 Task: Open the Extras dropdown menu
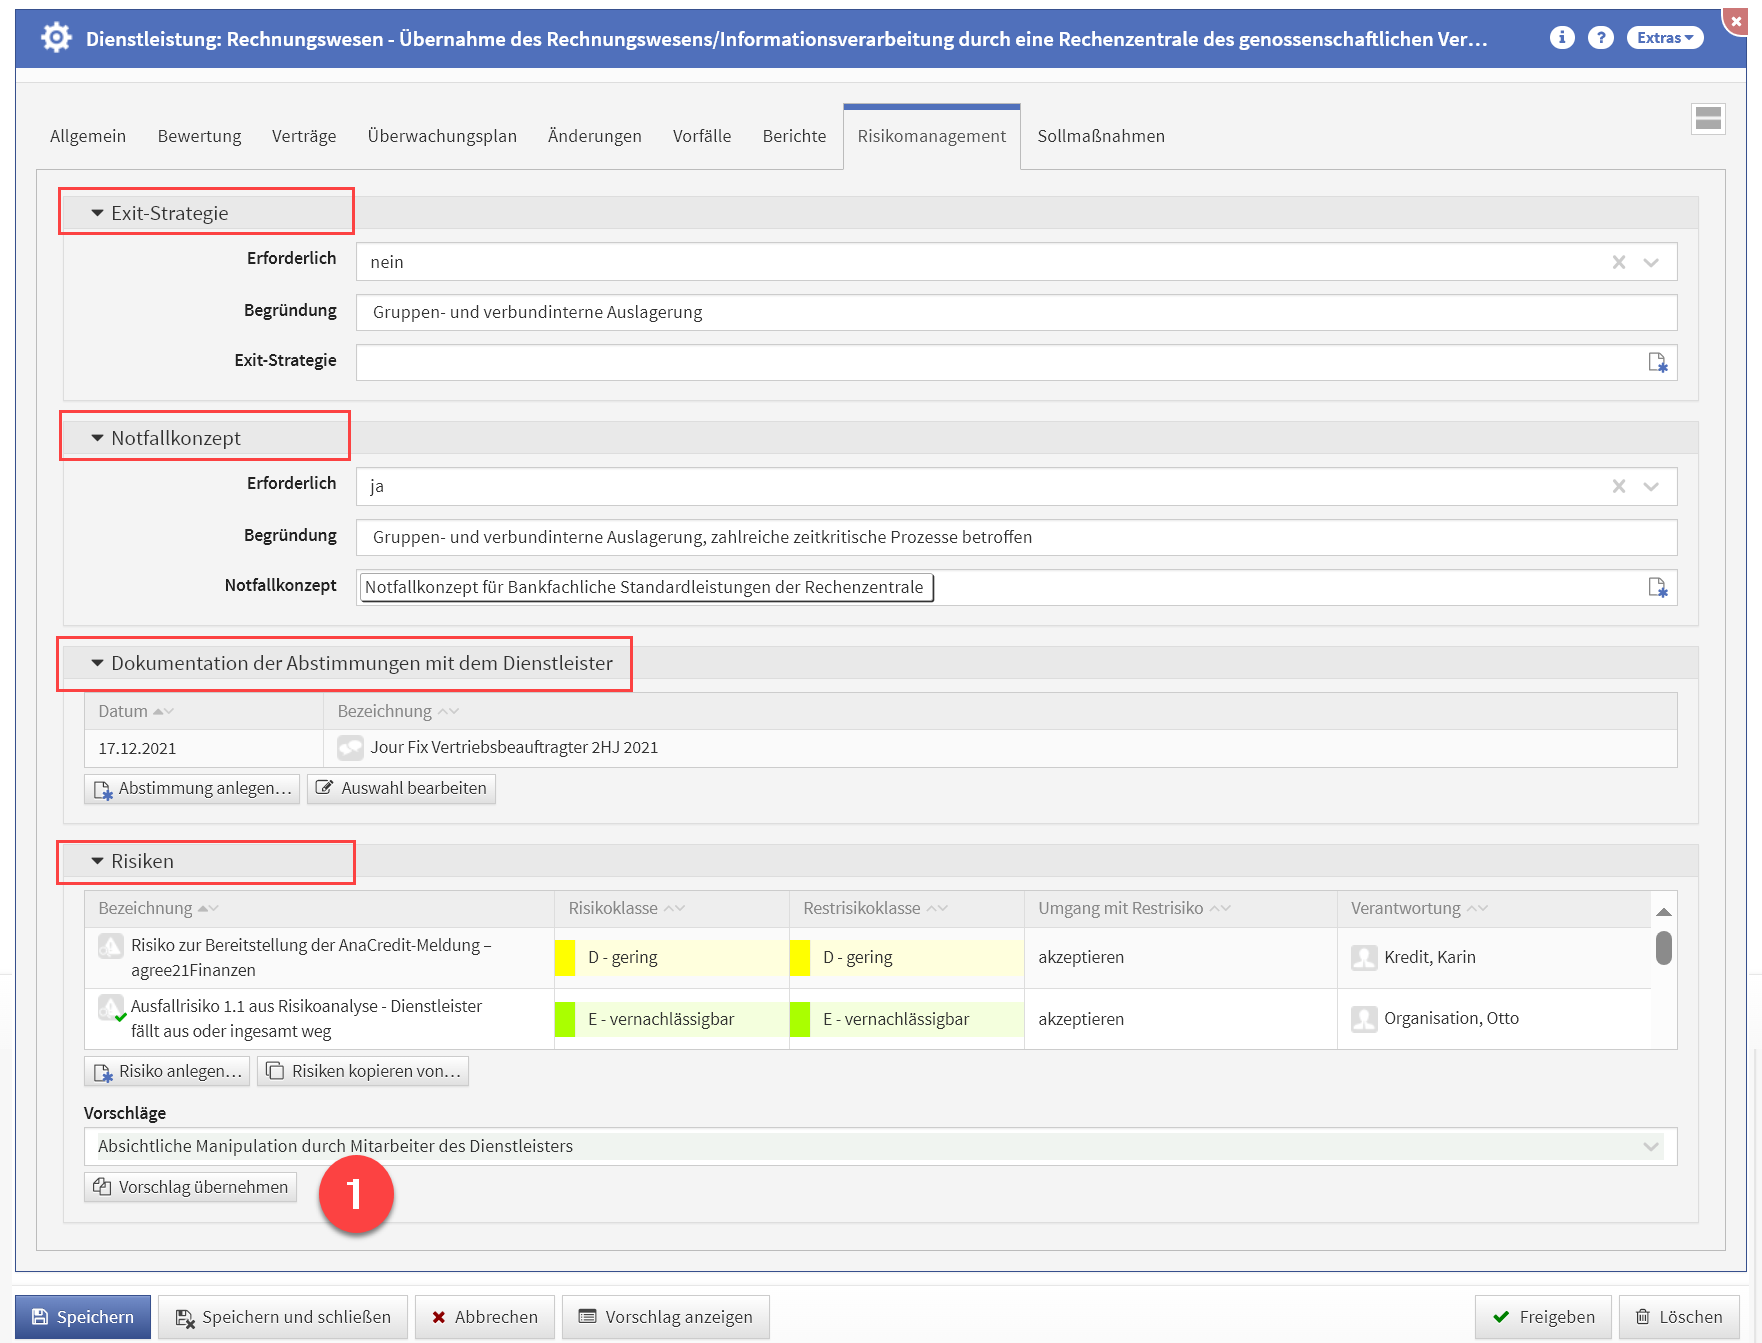[1665, 37]
